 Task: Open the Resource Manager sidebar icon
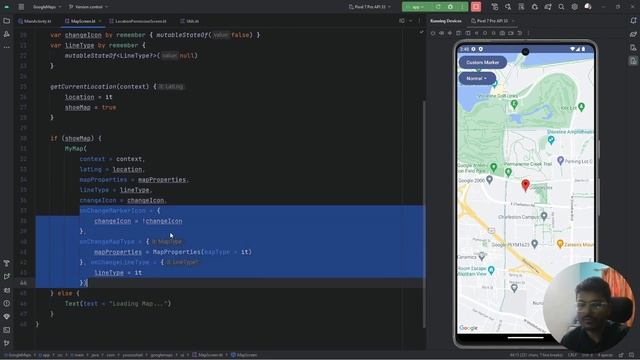[x=7, y=34]
